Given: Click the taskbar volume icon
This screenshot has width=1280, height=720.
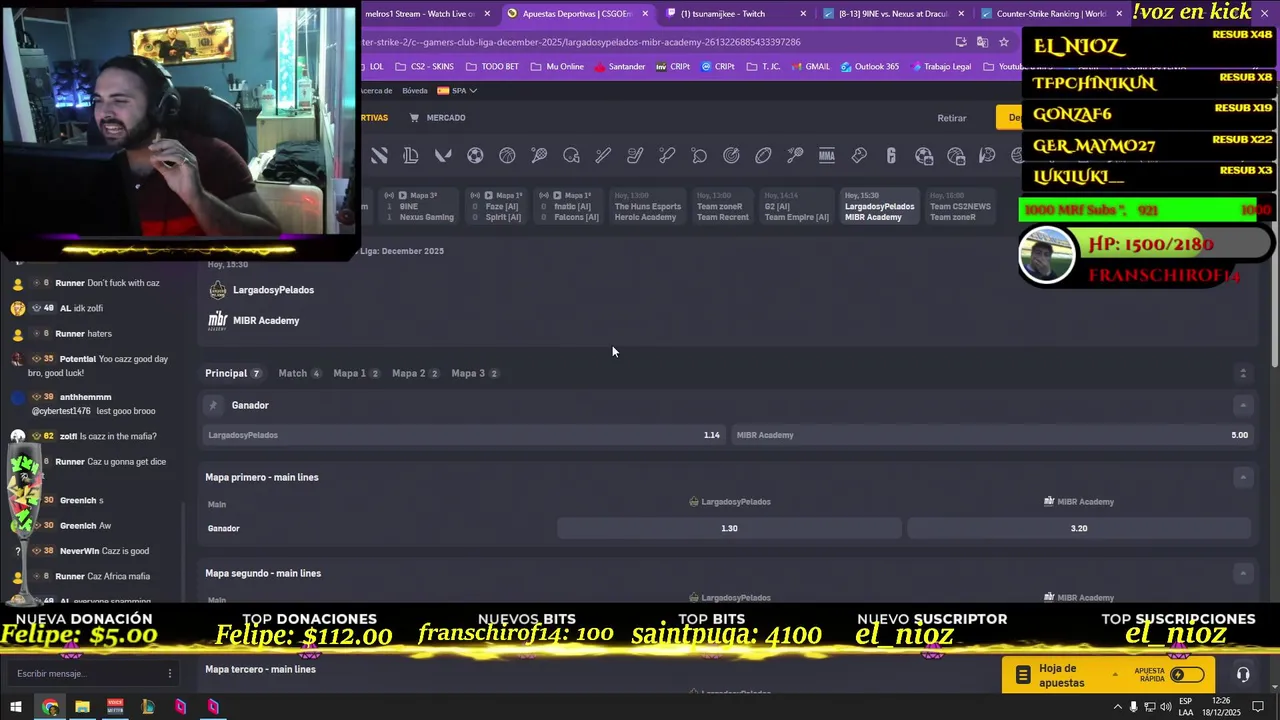Looking at the screenshot, I should point(1165,707).
